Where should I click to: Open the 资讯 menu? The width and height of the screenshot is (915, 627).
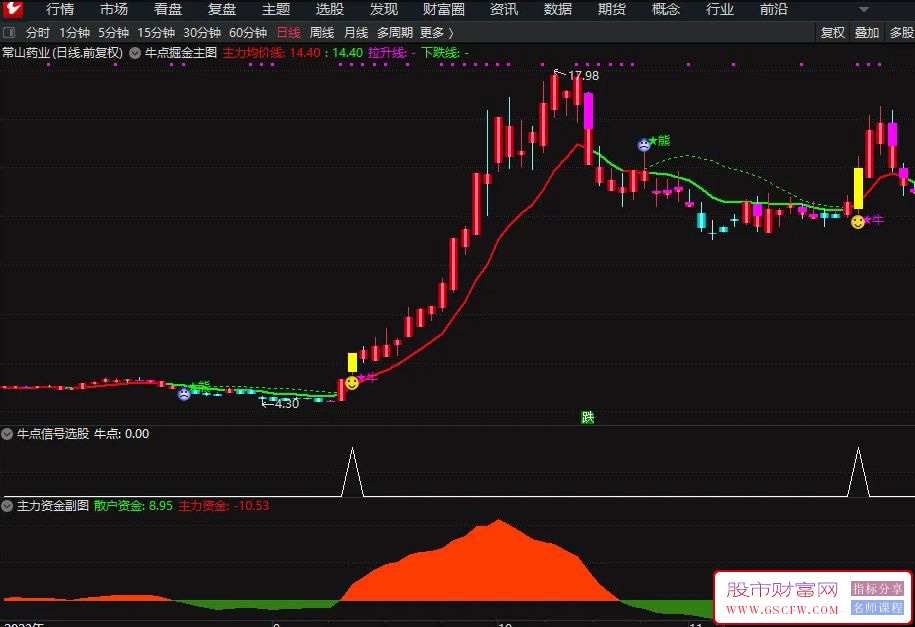point(504,9)
